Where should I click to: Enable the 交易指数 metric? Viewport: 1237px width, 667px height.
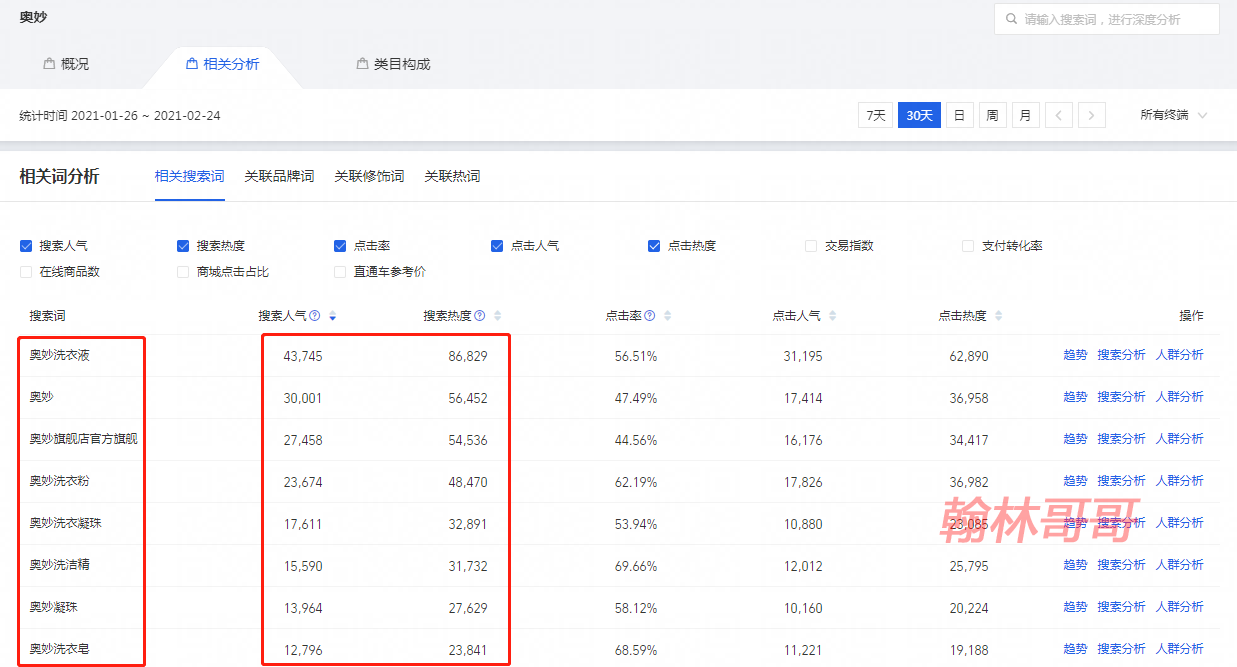[811, 246]
